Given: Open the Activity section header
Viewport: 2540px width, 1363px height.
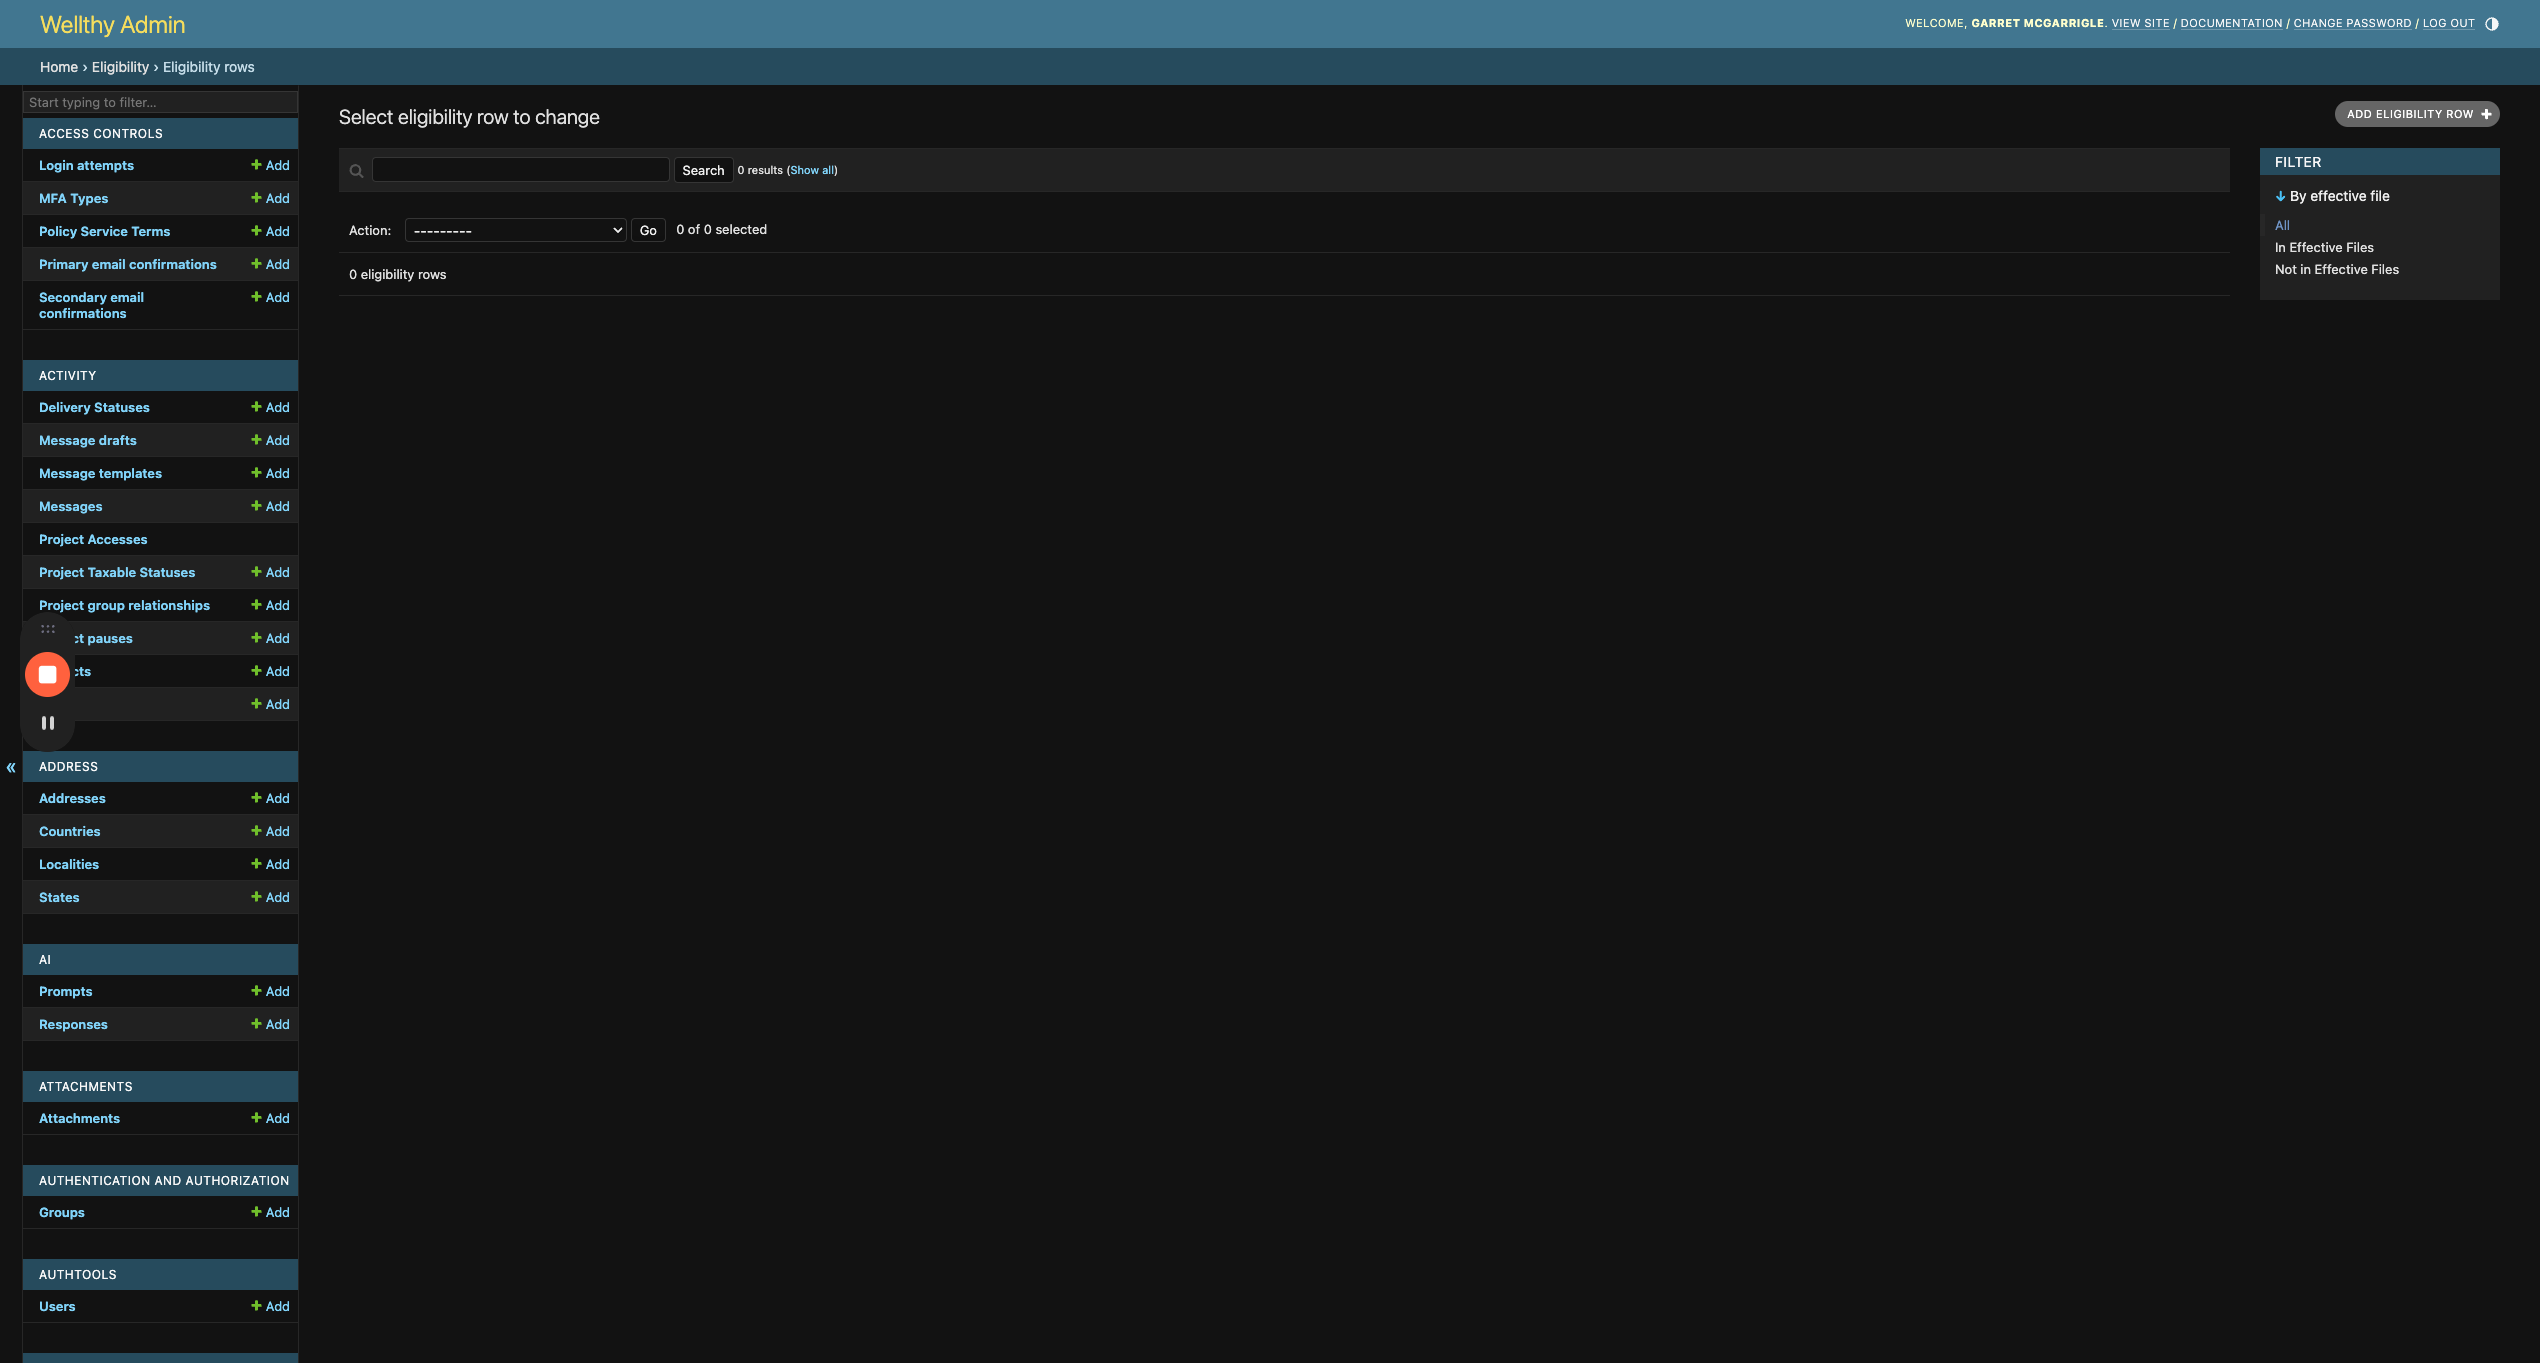Looking at the screenshot, I should coord(67,375).
